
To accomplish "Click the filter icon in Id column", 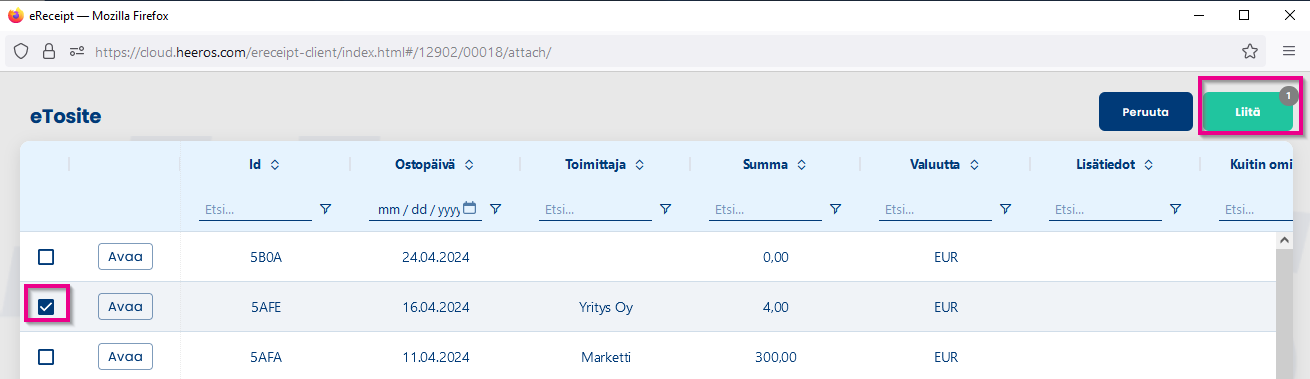I will [325, 209].
